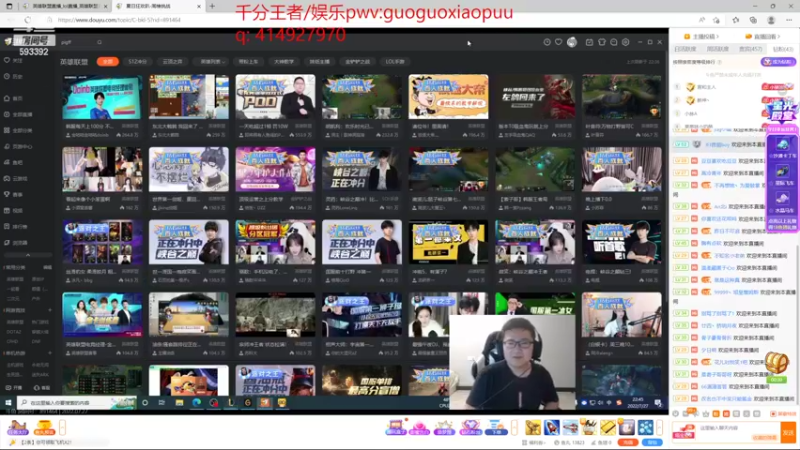Expand gift bar with right arrow handle
The height and width of the screenshot is (450, 800).
pos(659,427)
